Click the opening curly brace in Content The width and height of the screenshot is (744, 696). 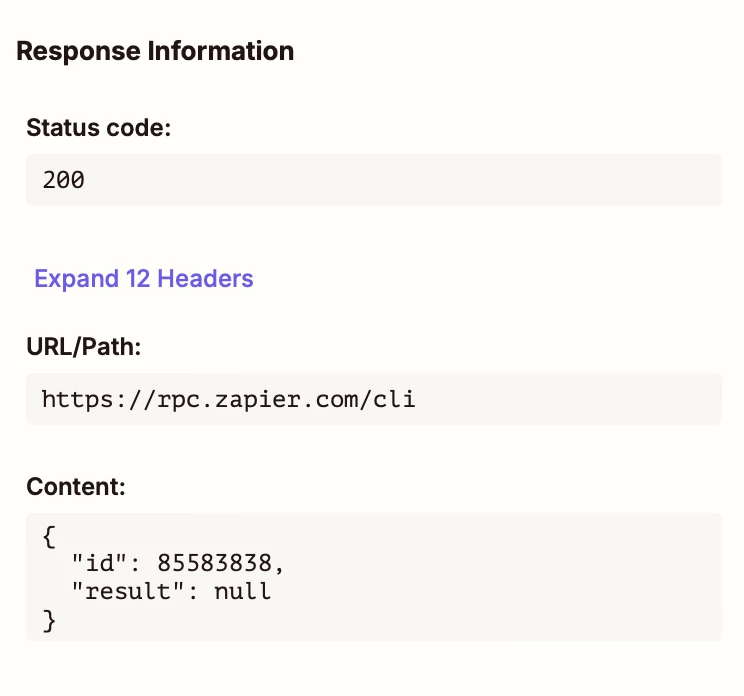(x=49, y=537)
